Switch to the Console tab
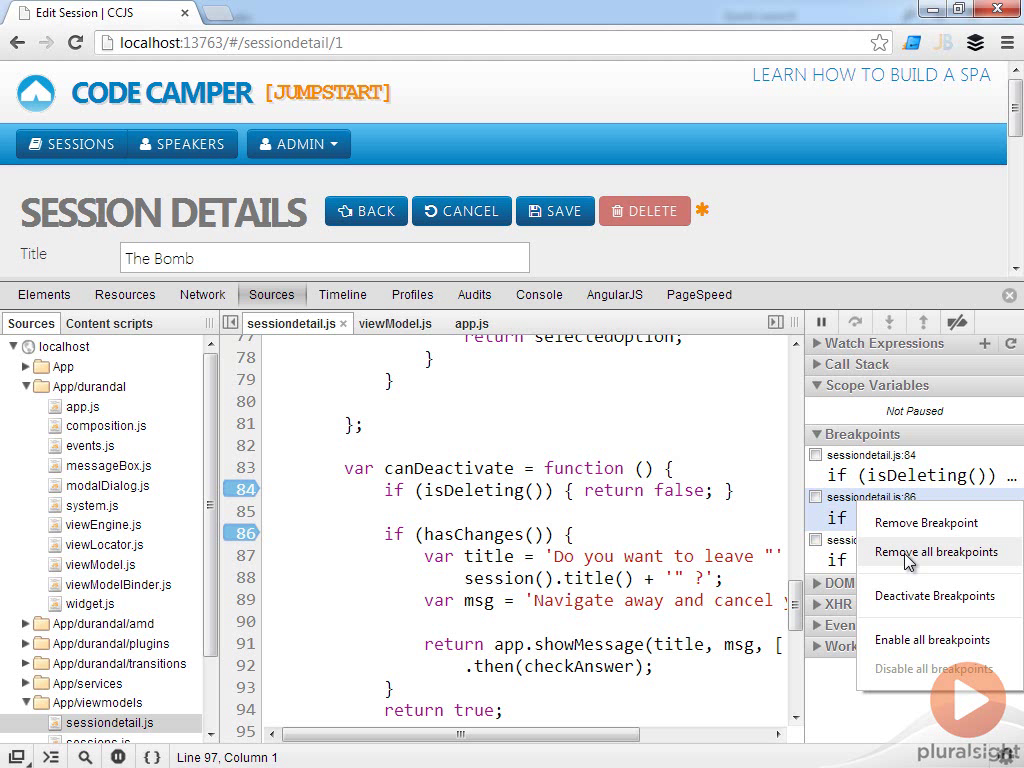 coord(539,295)
